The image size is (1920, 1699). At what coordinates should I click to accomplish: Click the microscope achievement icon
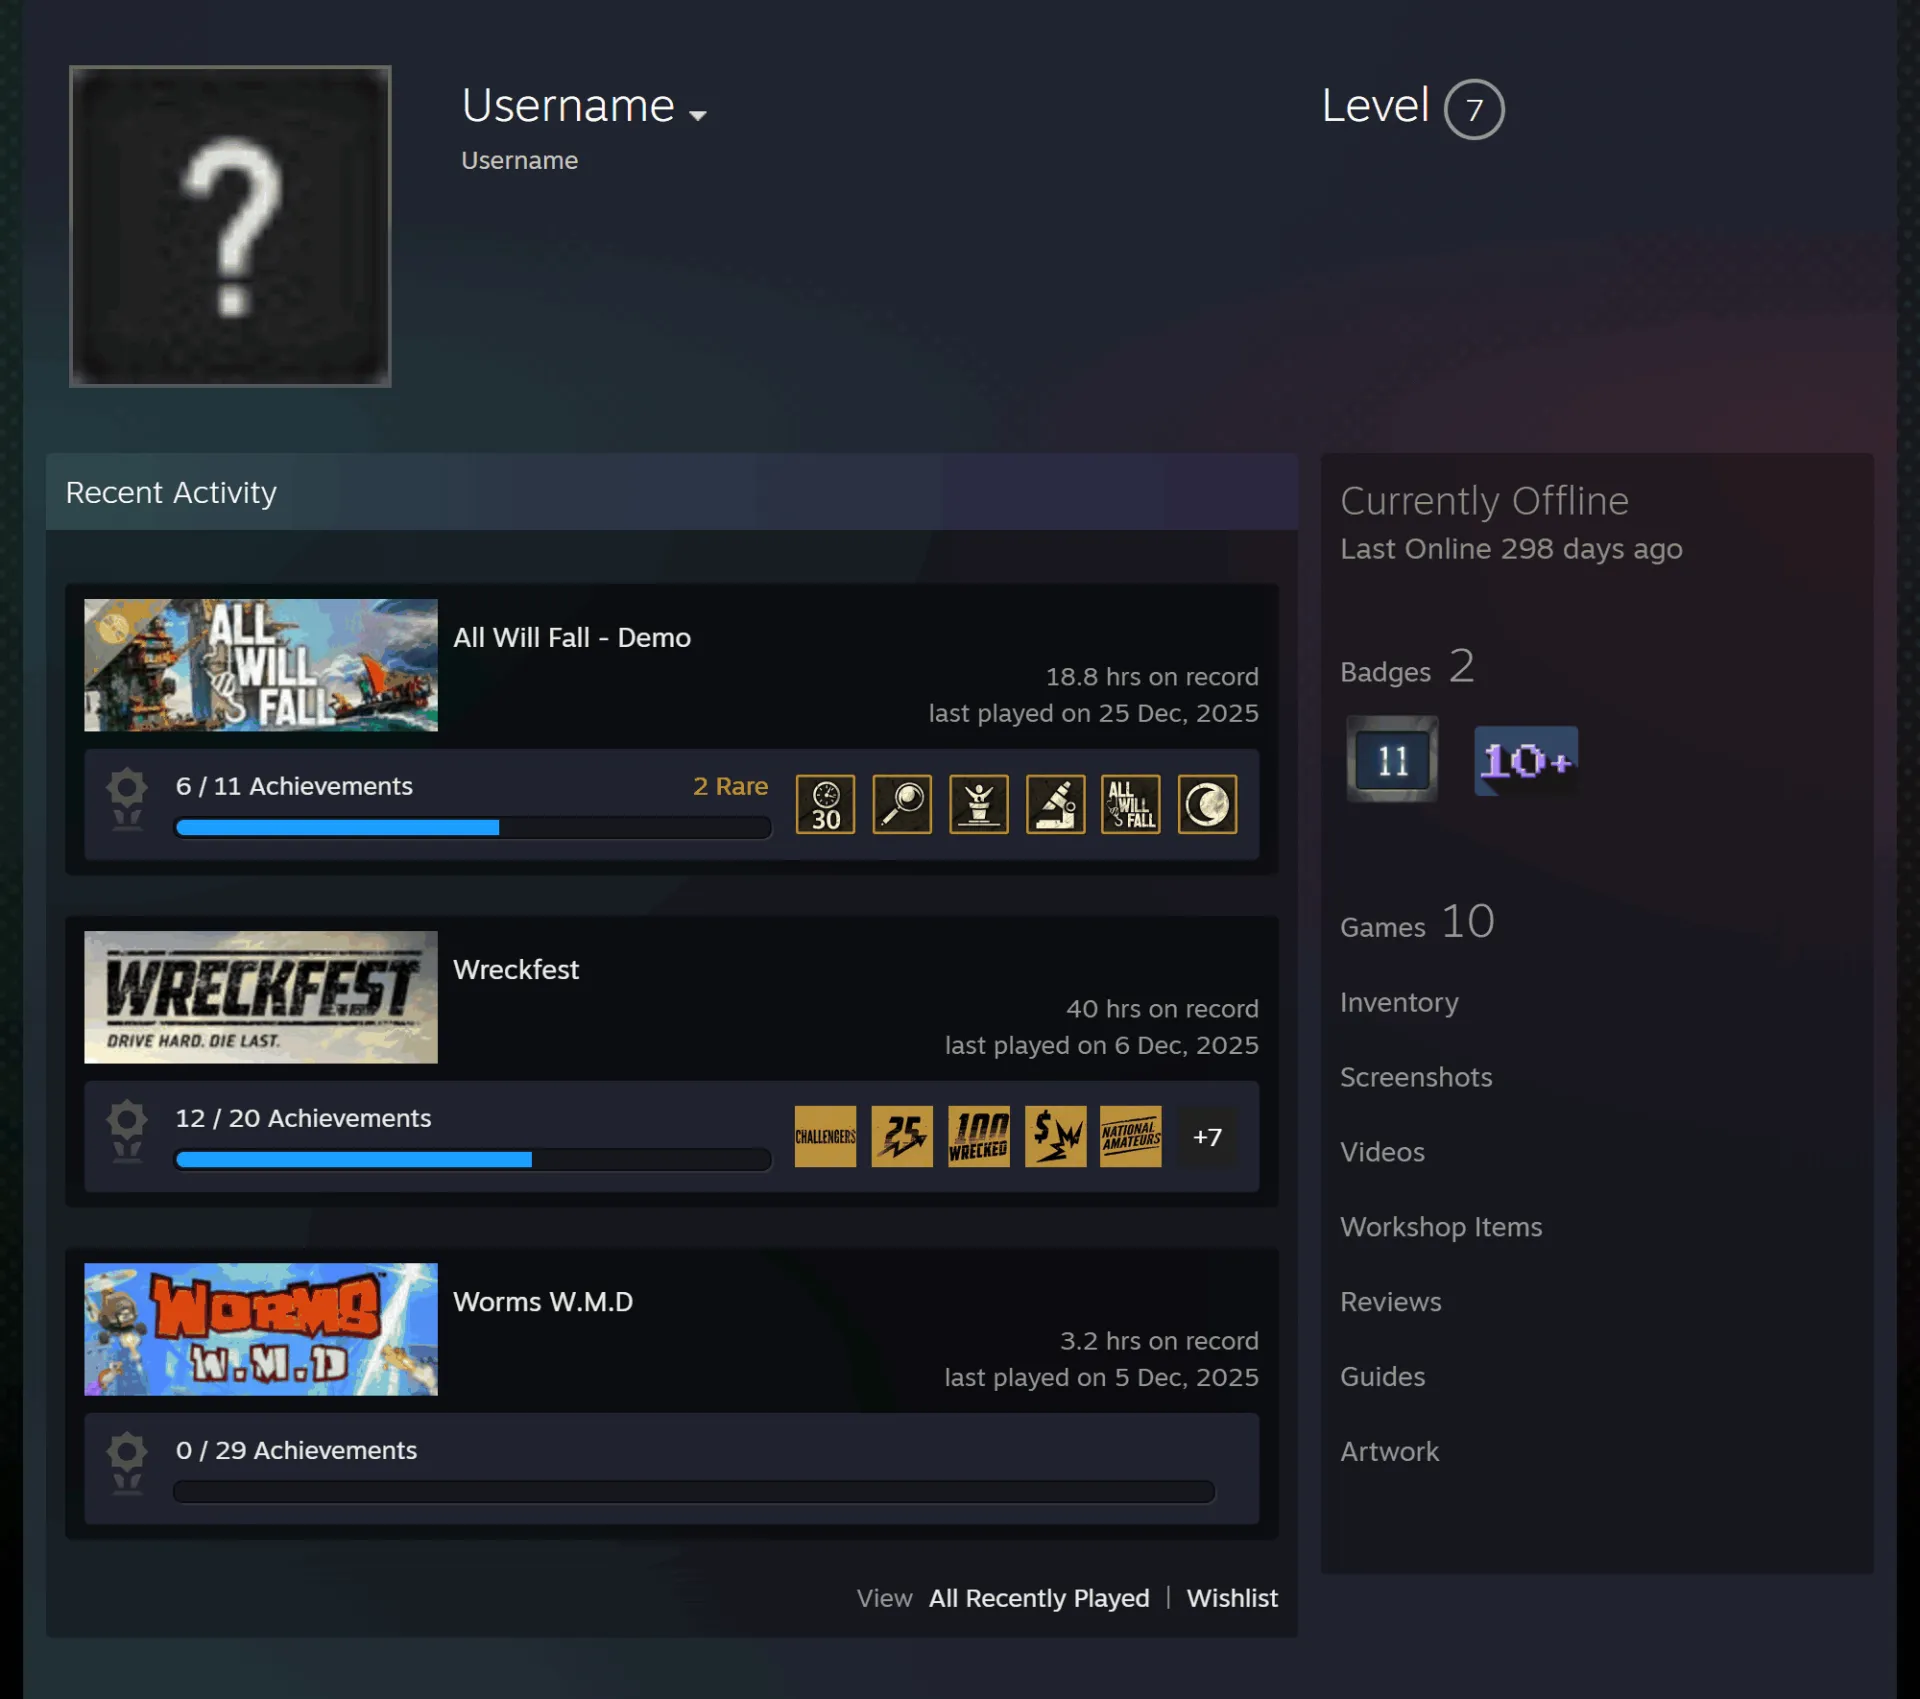pyautogui.click(x=1055, y=804)
